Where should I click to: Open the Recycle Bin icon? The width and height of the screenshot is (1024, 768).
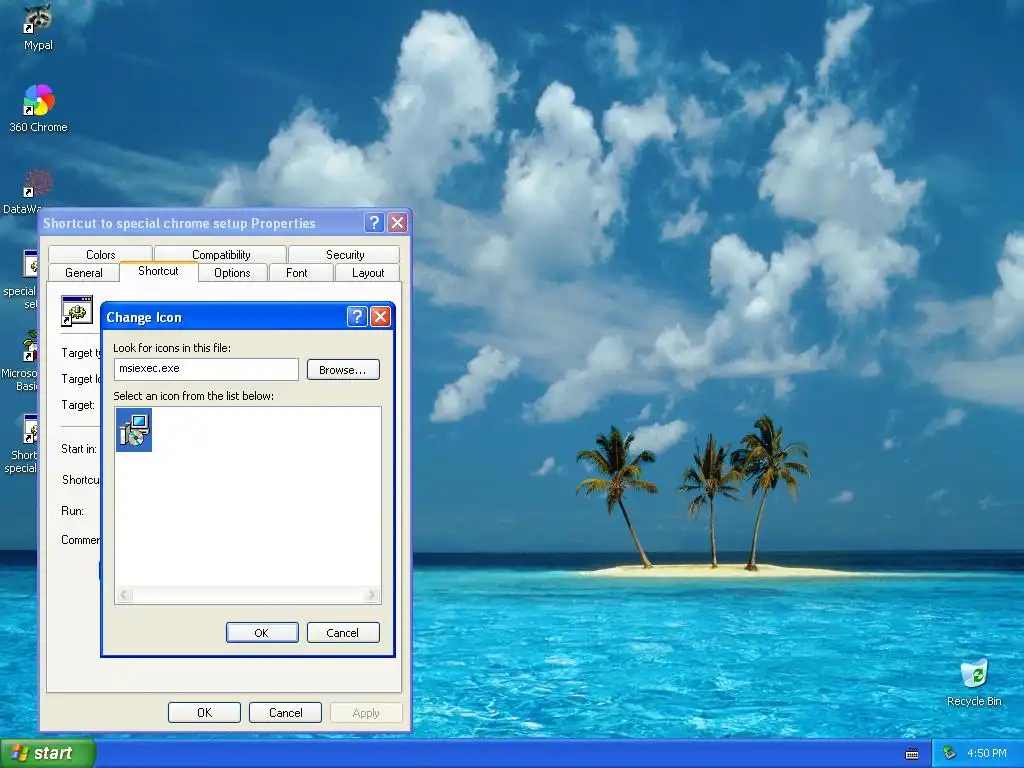[974, 682]
